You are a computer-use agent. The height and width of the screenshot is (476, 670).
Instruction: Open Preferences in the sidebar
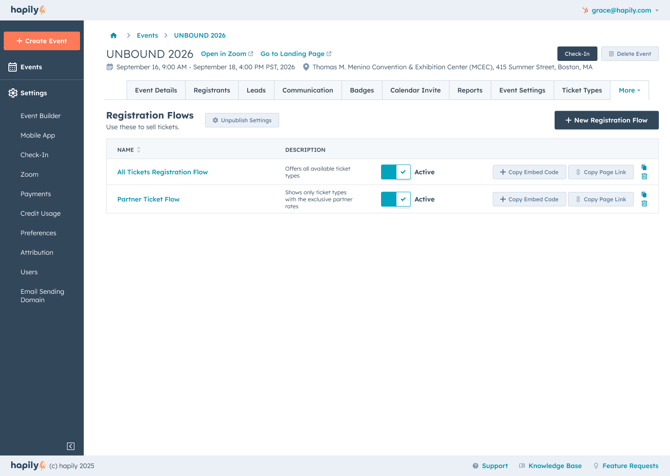[x=38, y=233]
